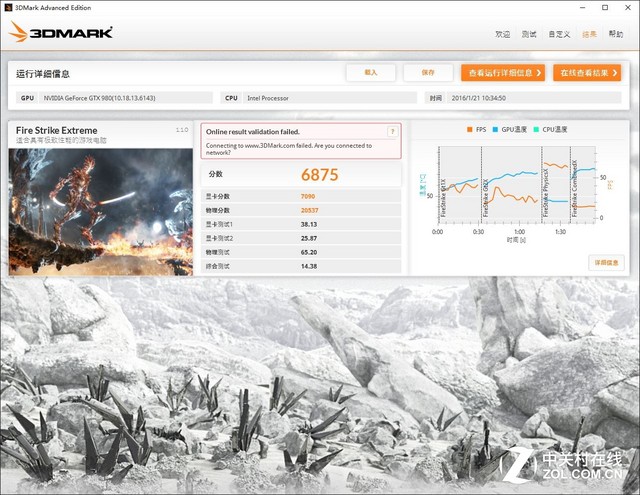Open the 帮助 tab
The height and width of the screenshot is (495, 640).
point(615,34)
